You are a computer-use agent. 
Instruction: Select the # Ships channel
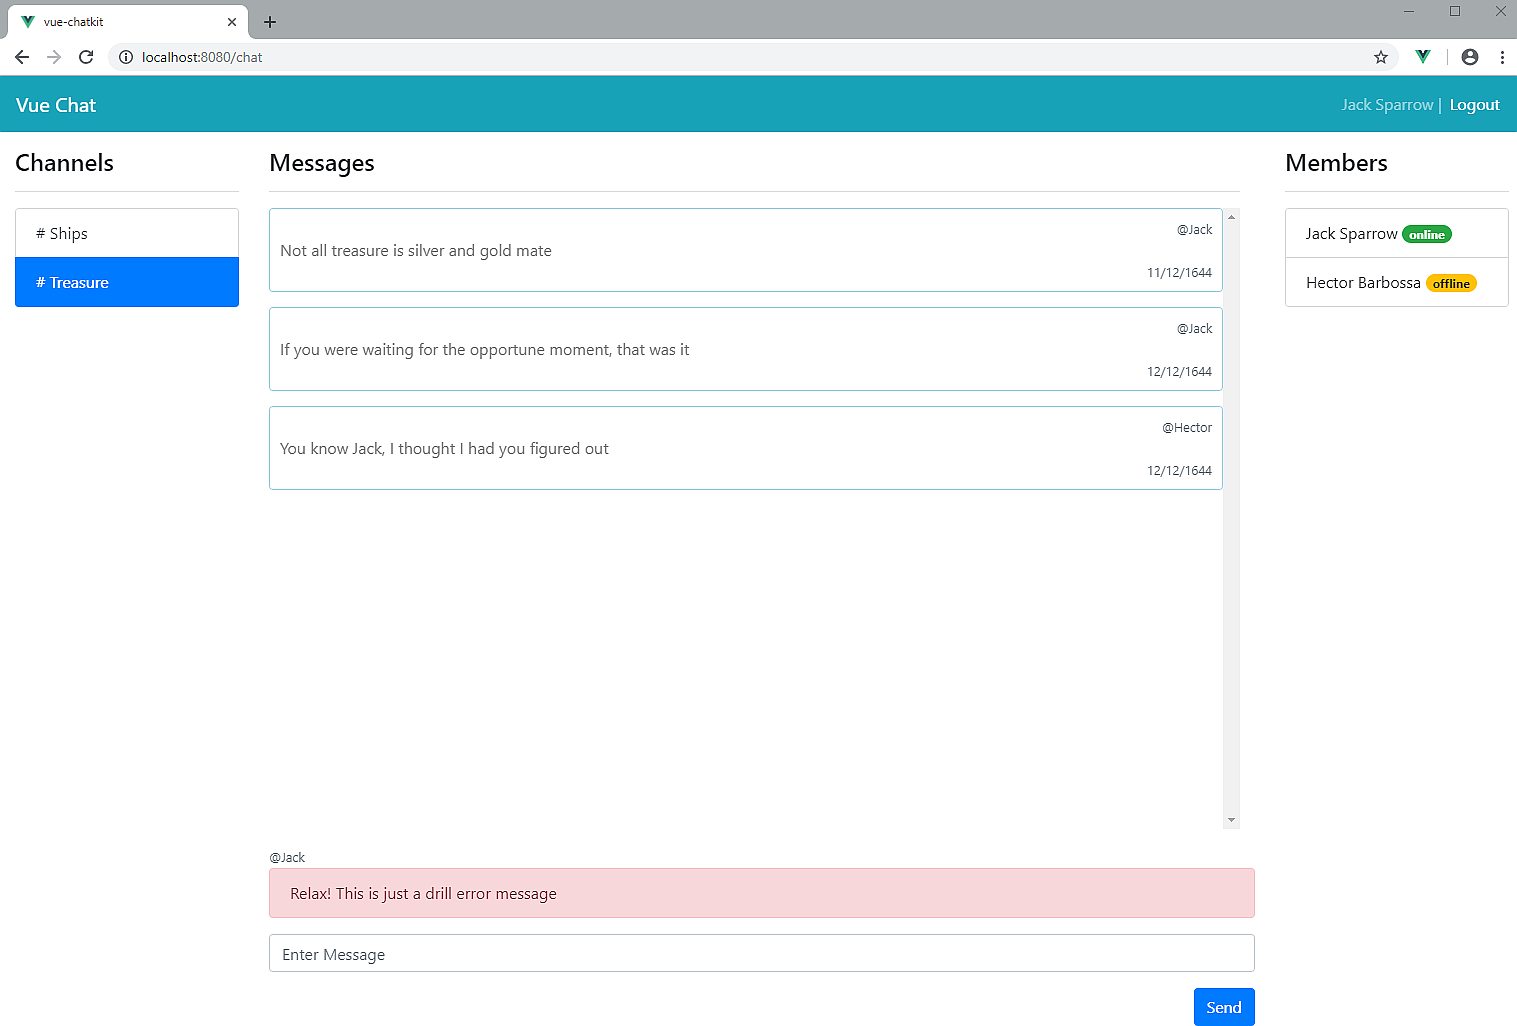pyautogui.click(x=126, y=233)
